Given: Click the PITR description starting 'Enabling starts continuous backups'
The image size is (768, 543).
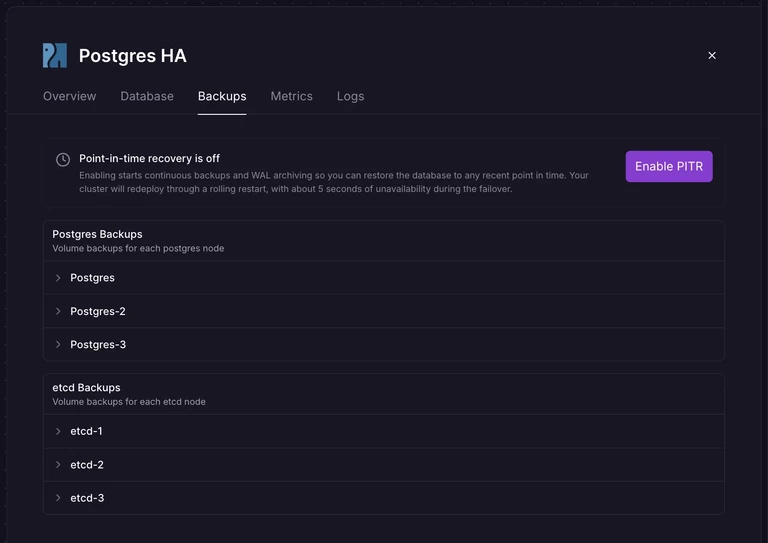Looking at the screenshot, I should click(334, 182).
